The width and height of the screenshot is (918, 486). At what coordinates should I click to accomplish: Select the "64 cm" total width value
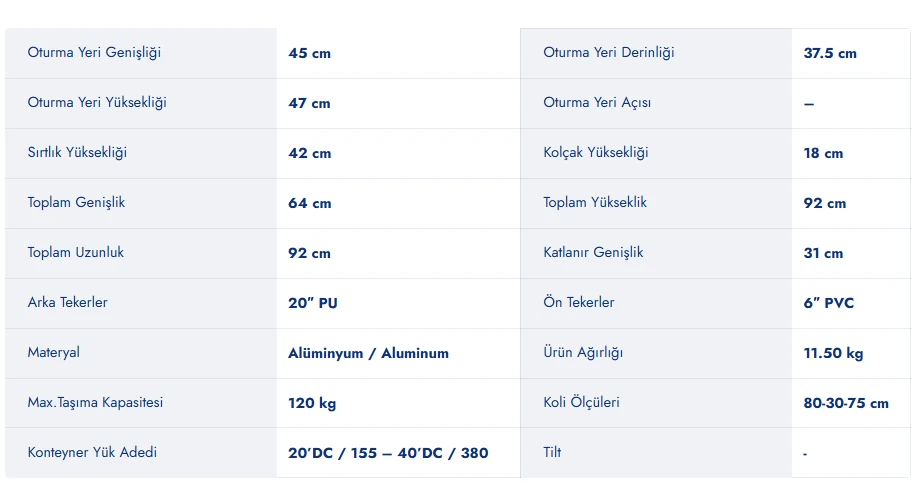[309, 203]
